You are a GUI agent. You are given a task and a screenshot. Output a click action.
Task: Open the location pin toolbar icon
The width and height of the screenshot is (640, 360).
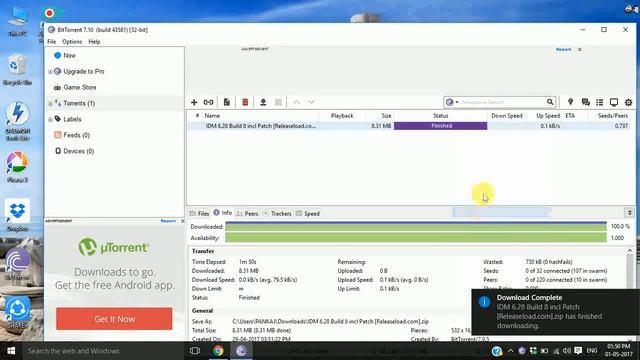tap(570, 102)
